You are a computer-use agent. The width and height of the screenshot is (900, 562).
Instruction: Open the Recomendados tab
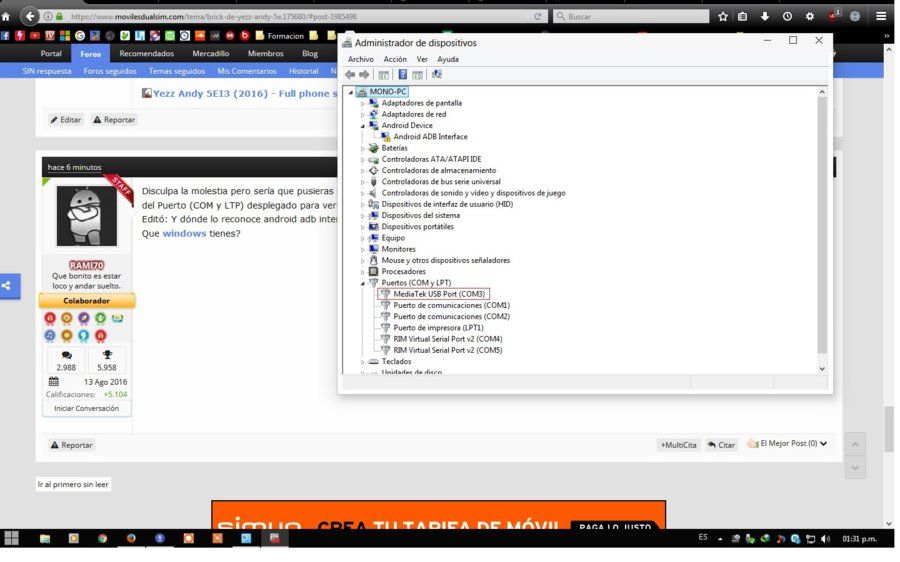click(146, 53)
